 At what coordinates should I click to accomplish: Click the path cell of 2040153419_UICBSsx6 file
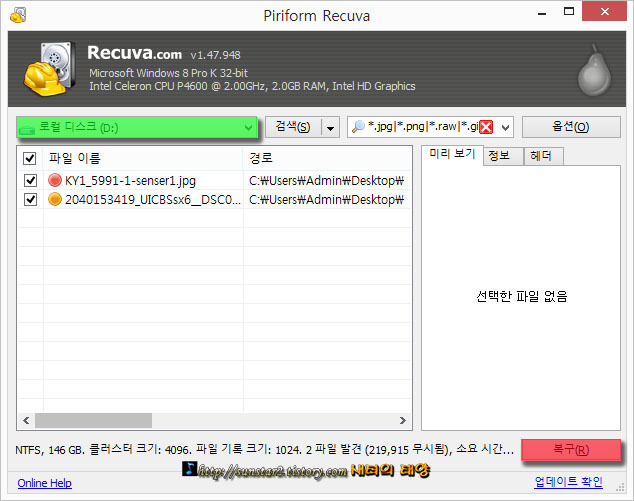327,200
